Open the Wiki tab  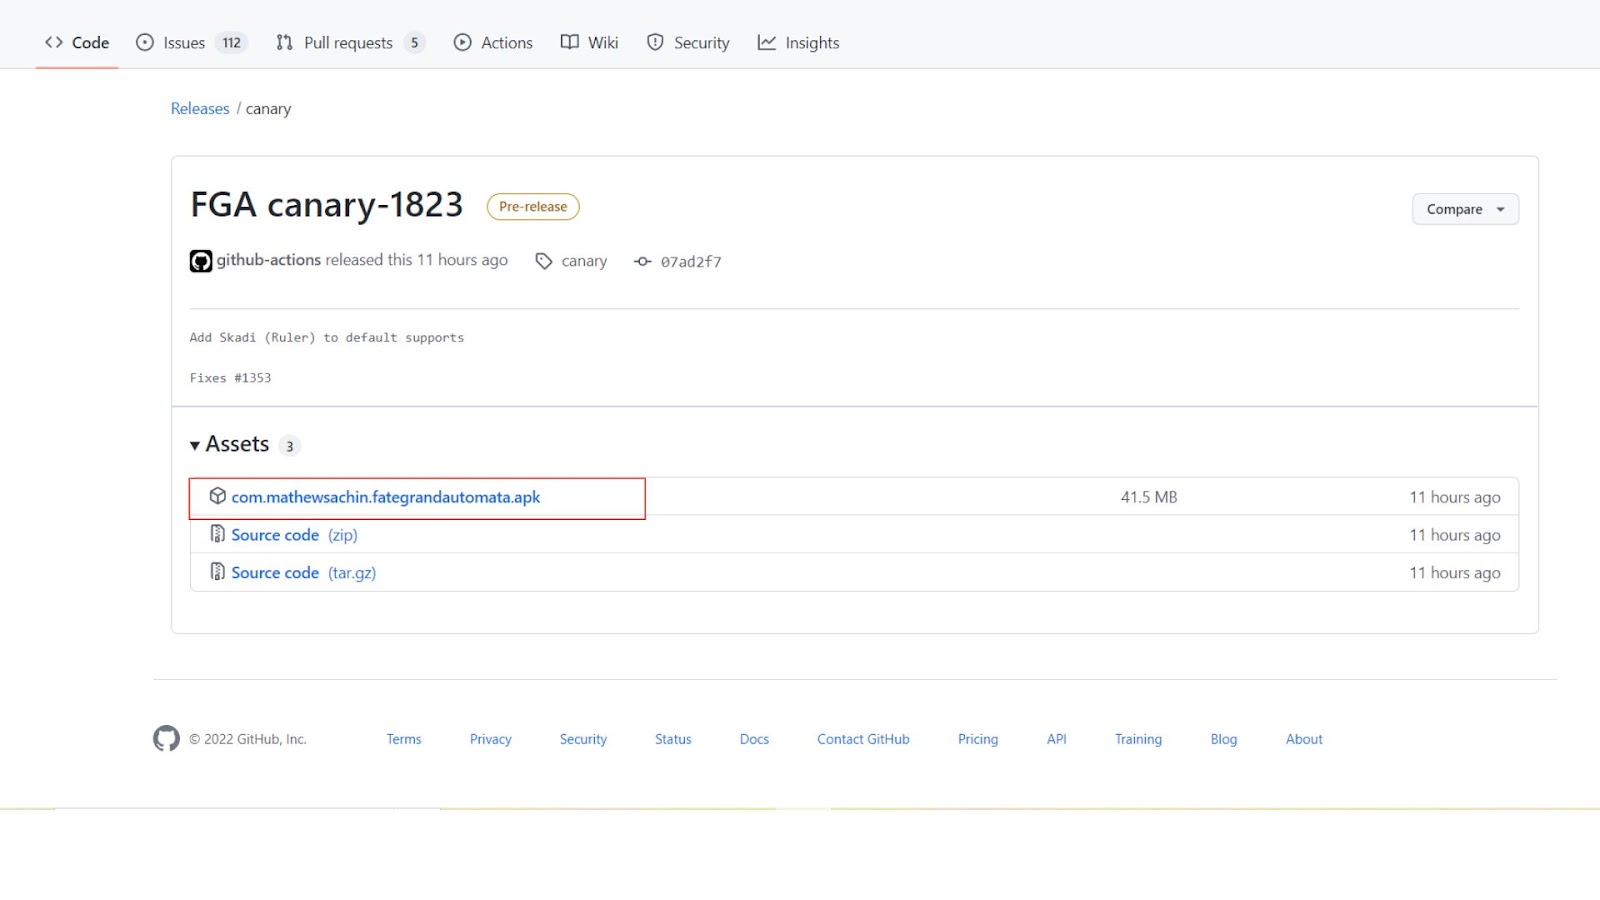(589, 42)
